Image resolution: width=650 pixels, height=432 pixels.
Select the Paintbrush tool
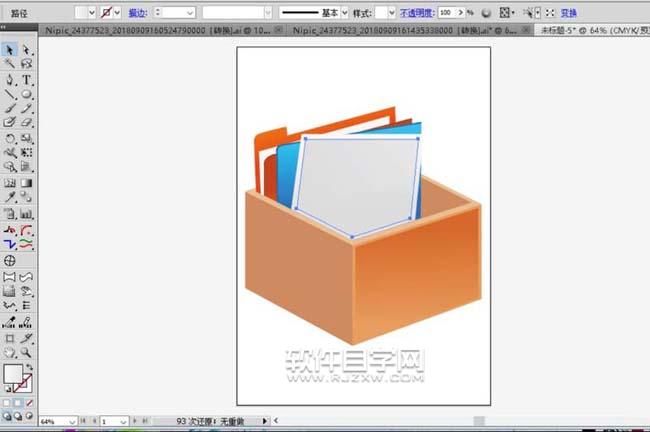pyautogui.click(x=9, y=109)
